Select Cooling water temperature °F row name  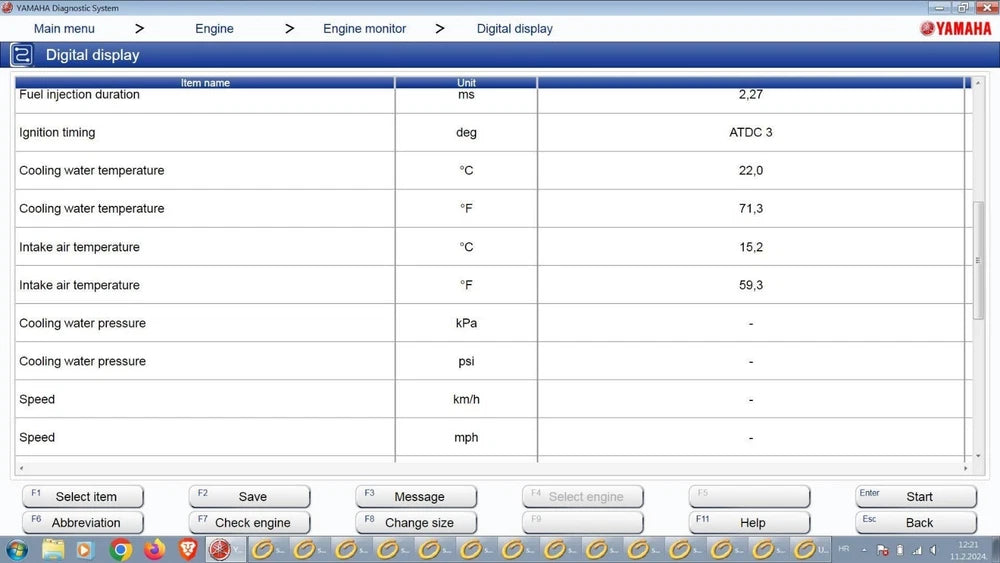(x=91, y=208)
